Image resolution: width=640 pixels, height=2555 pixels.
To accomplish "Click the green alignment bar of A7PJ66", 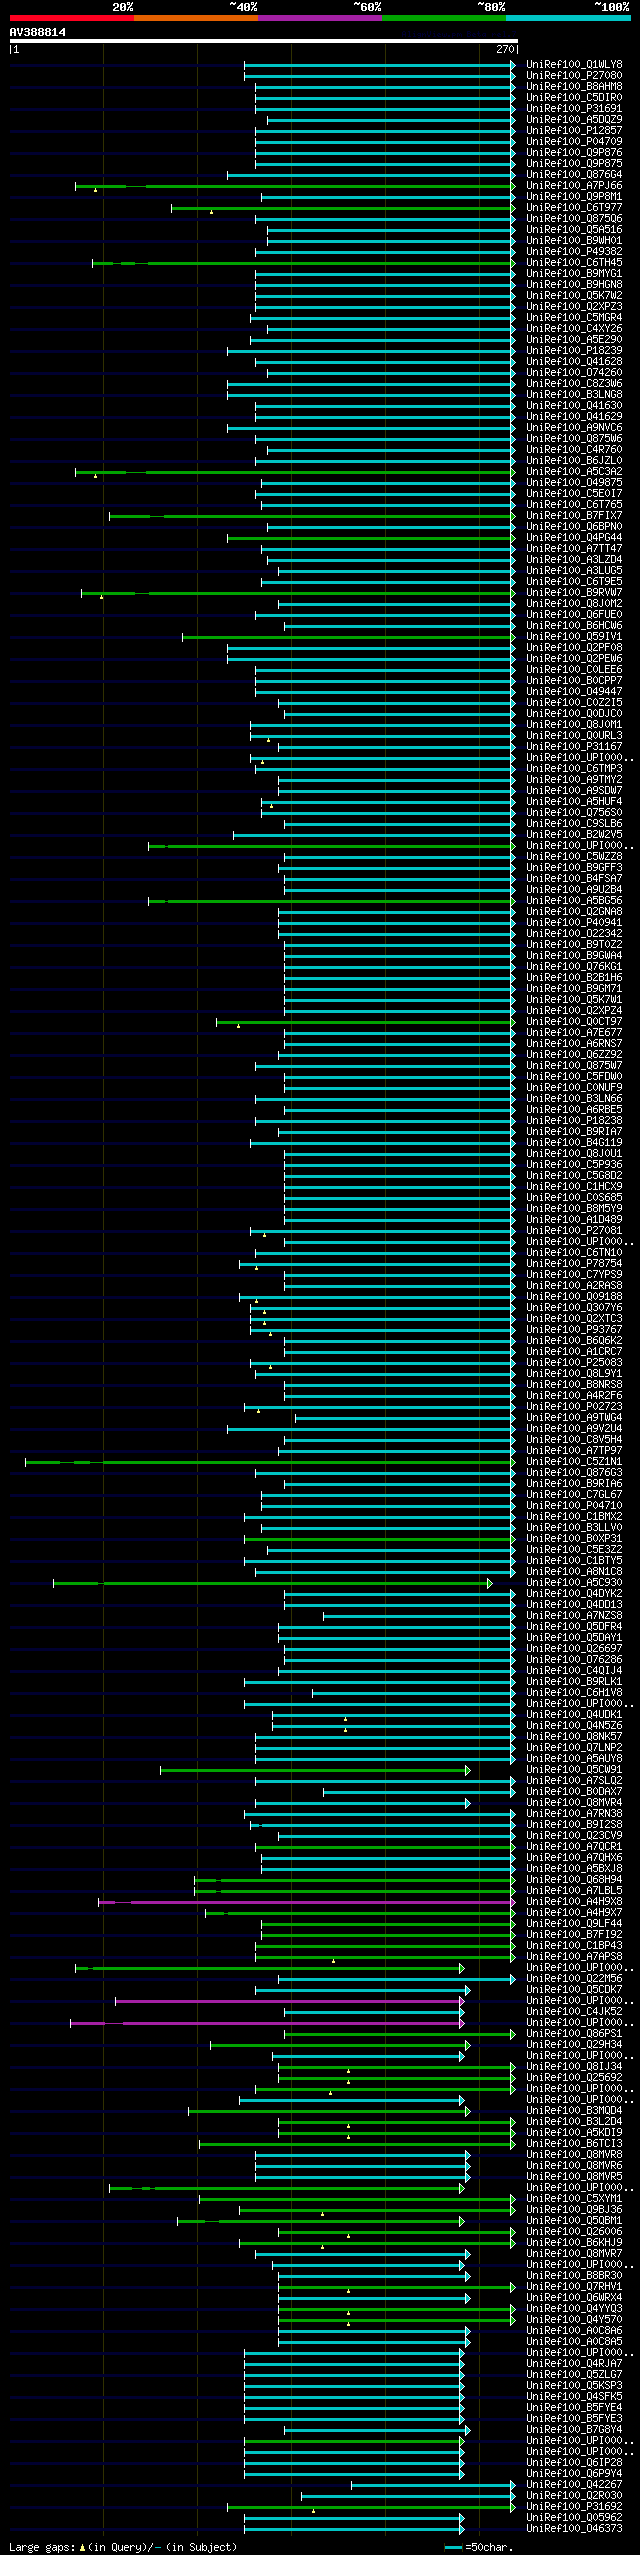I will coord(295,185).
